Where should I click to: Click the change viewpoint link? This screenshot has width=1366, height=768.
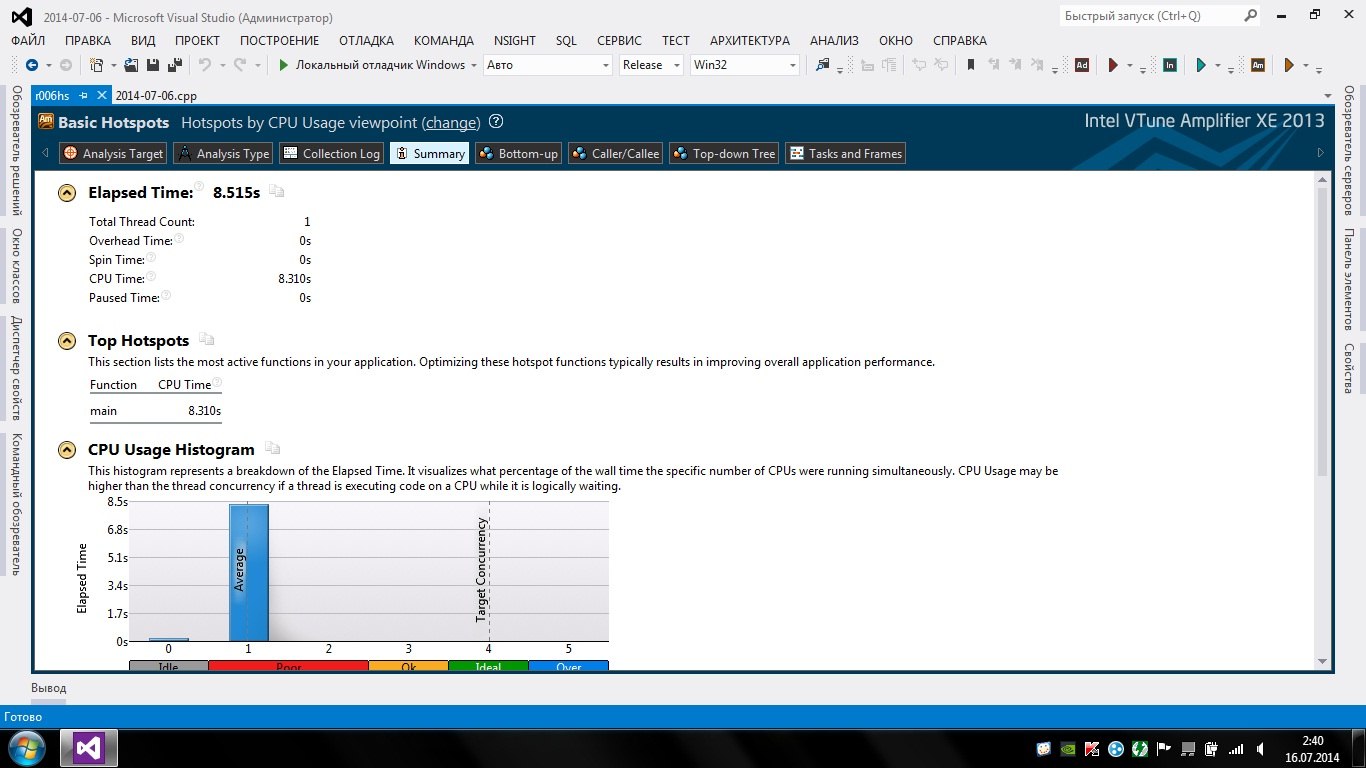click(452, 122)
